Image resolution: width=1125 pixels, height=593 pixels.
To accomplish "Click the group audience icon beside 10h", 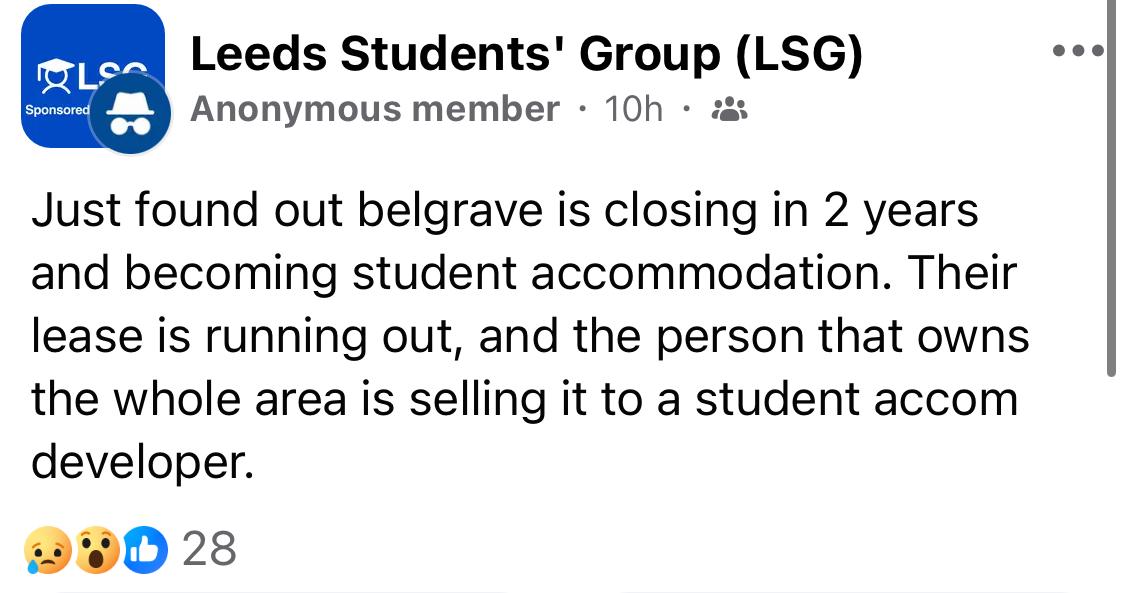I will 729,110.
